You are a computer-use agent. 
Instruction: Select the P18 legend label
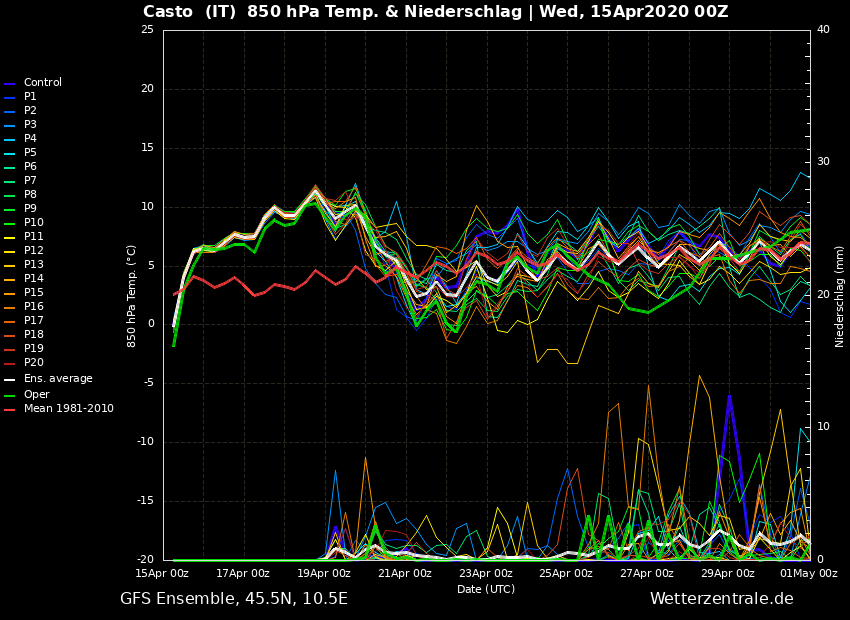click(x=33, y=334)
